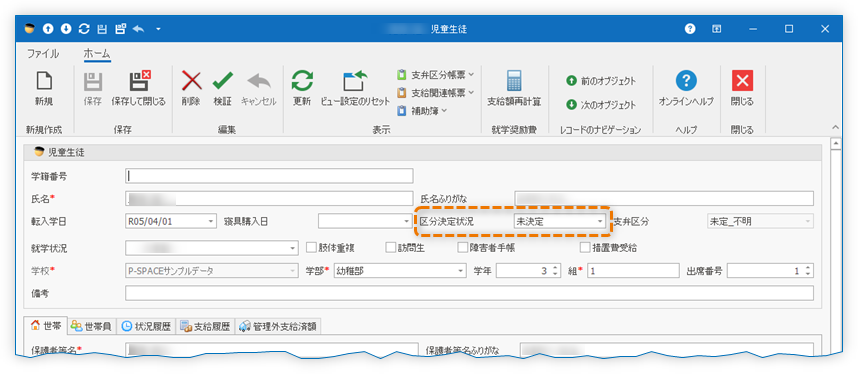Click the 氏名 input field
Viewport: 858px width, 374px height.
[x=269, y=198]
